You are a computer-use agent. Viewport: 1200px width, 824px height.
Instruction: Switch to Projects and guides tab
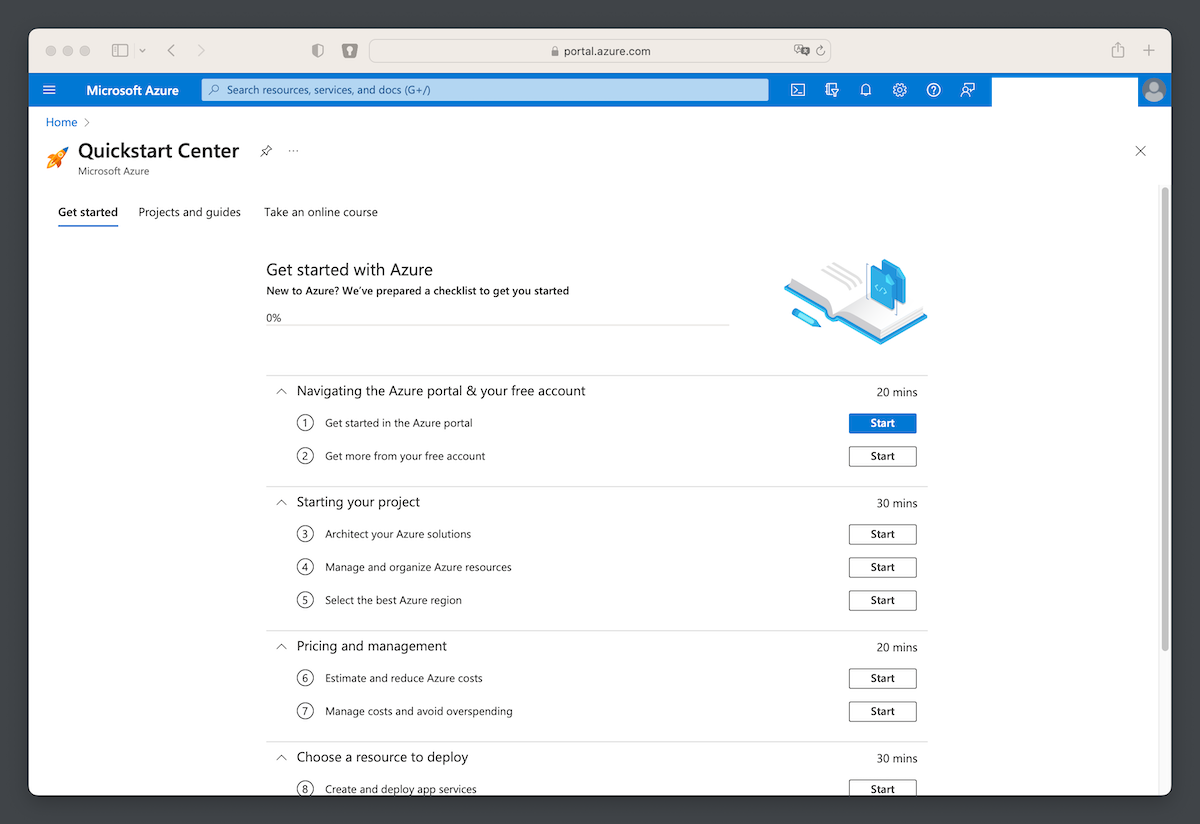(x=190, y=212)
